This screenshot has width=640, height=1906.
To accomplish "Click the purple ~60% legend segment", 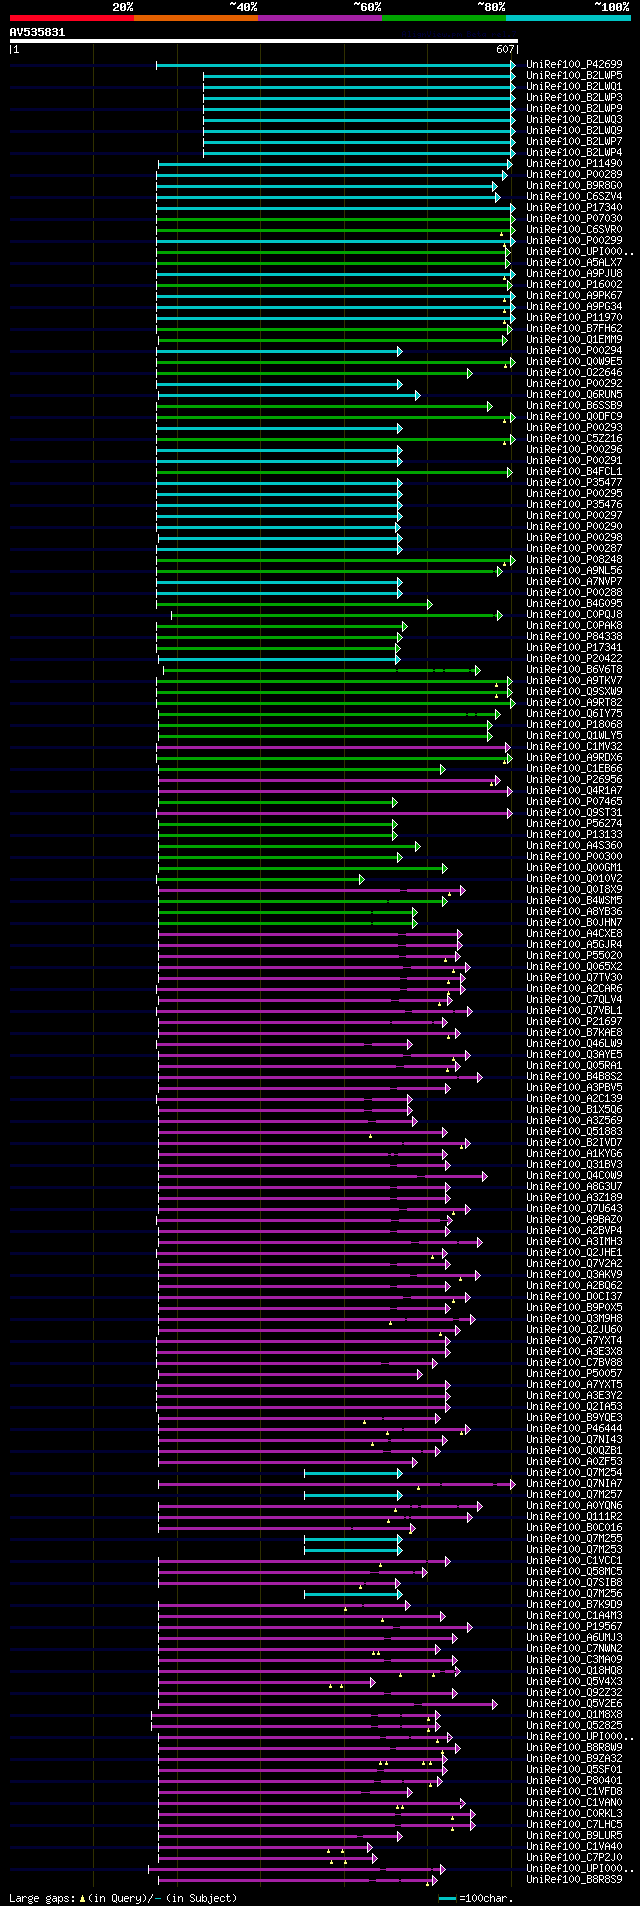I will click(320, 18).
